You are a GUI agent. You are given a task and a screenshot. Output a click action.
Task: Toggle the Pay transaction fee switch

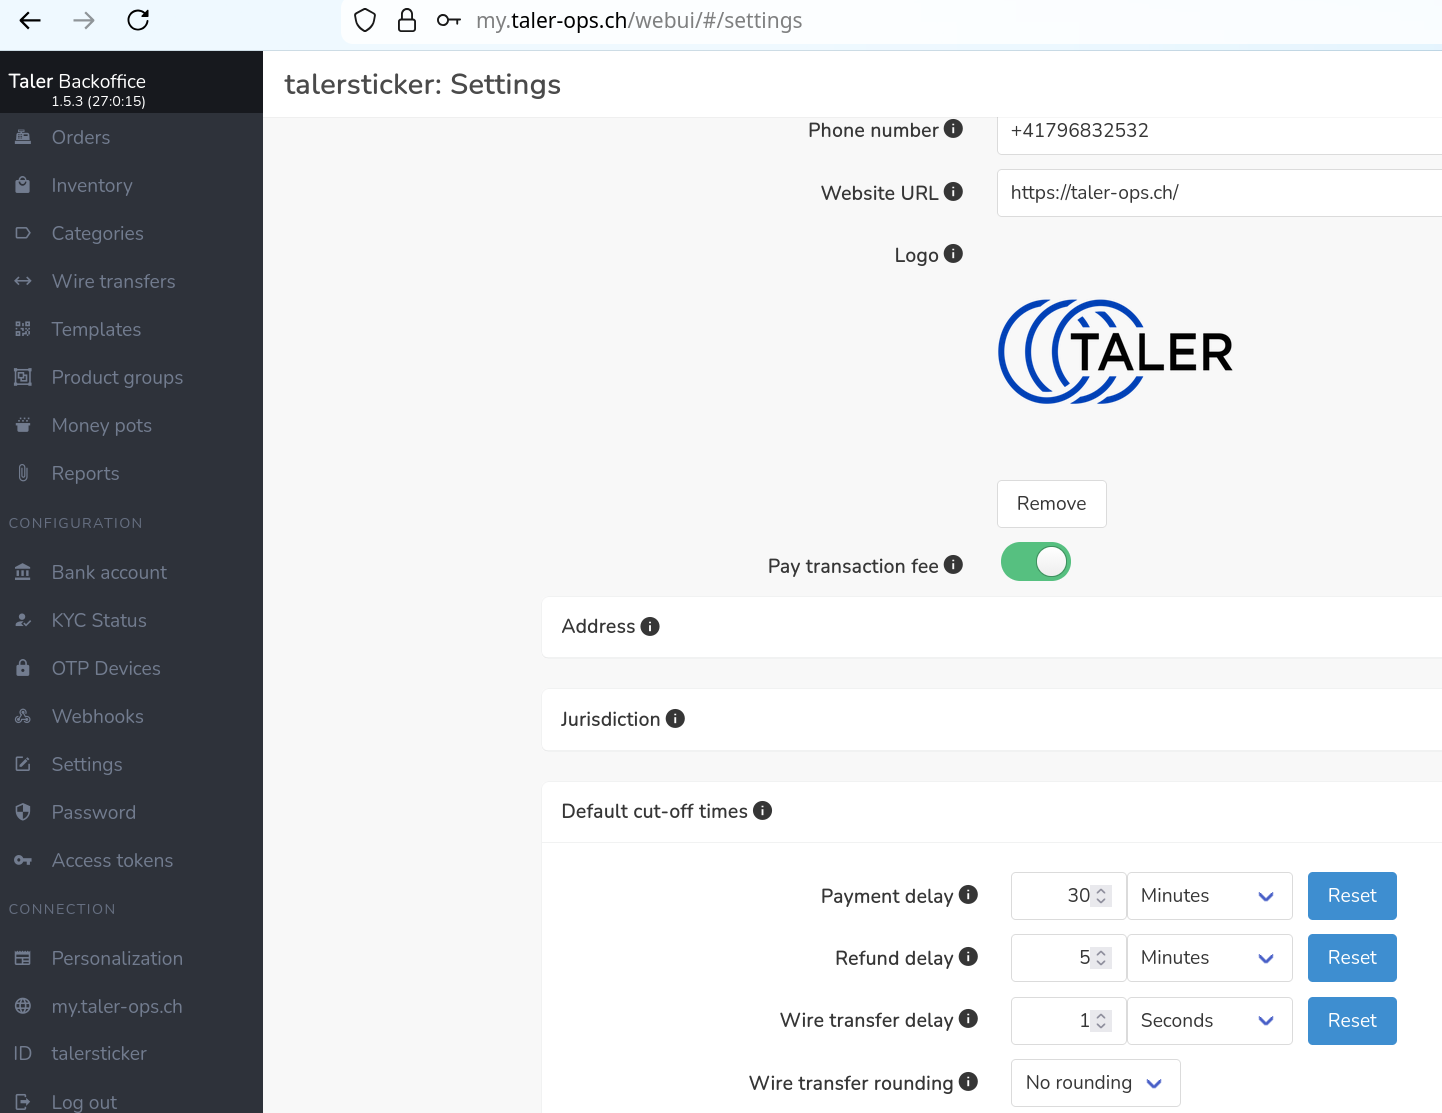(1035, 562)
